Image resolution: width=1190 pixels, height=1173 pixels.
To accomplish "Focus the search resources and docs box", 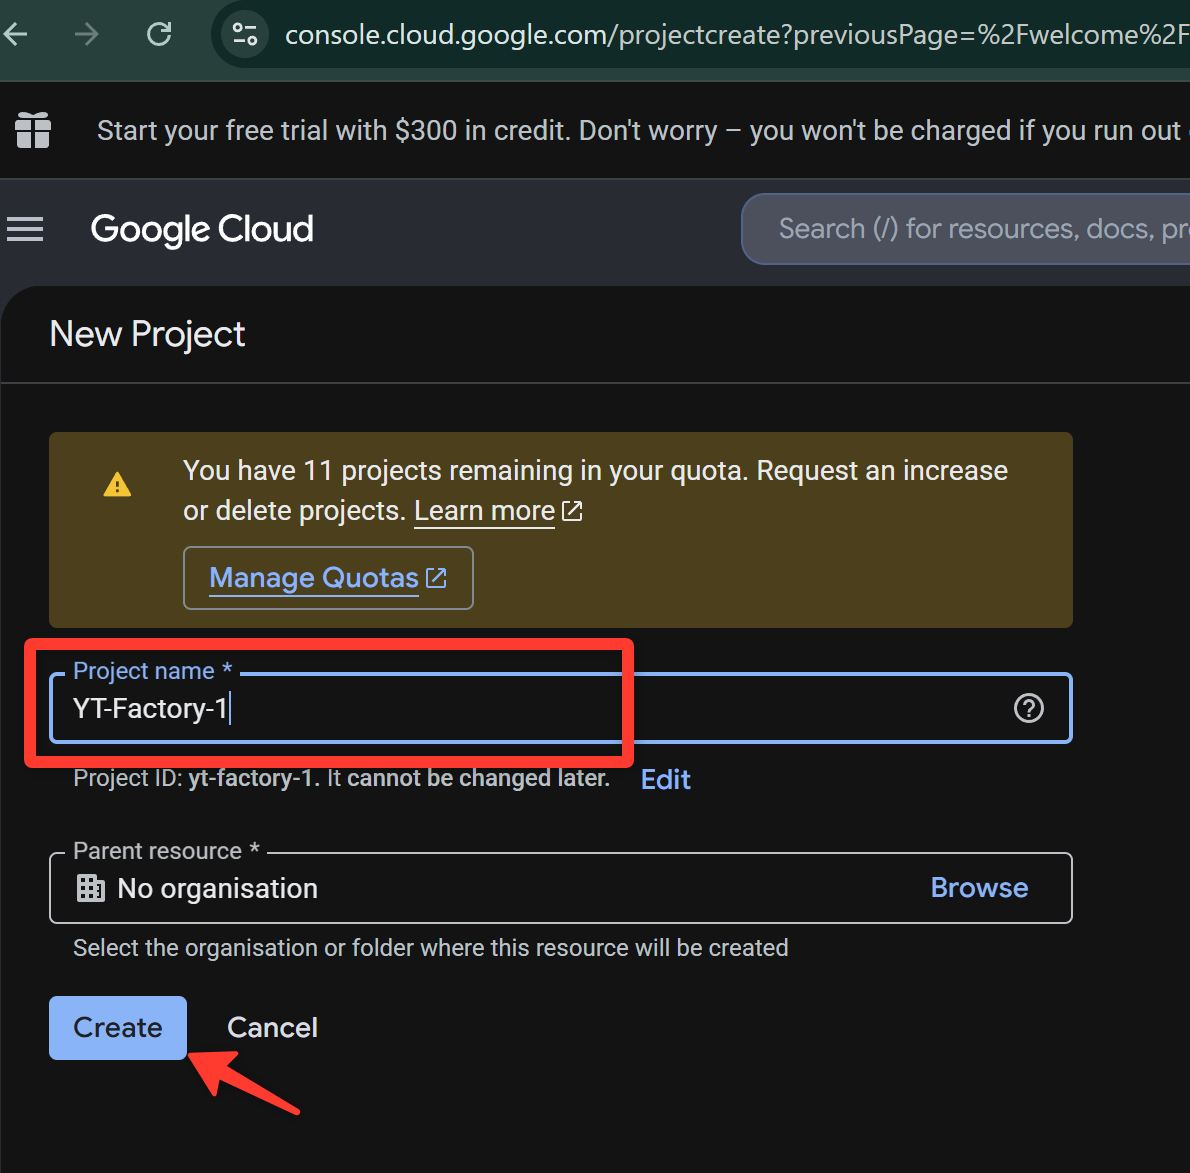I will [965, 229].
